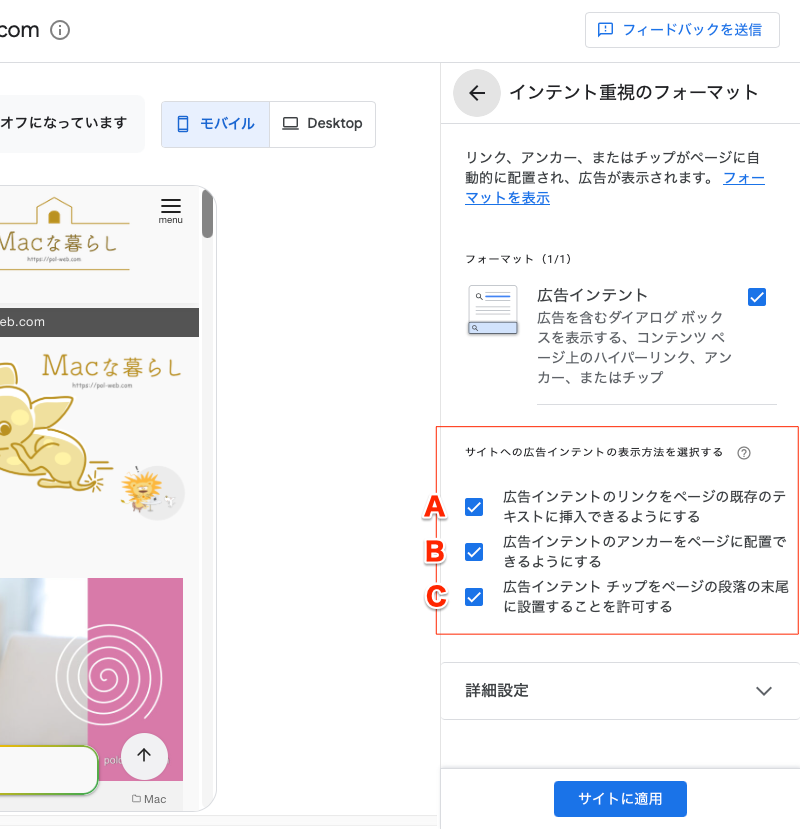This screenshot has width=800, height=829.
Task: Click the house logo in preview header
Action: (x=54, y=211)
